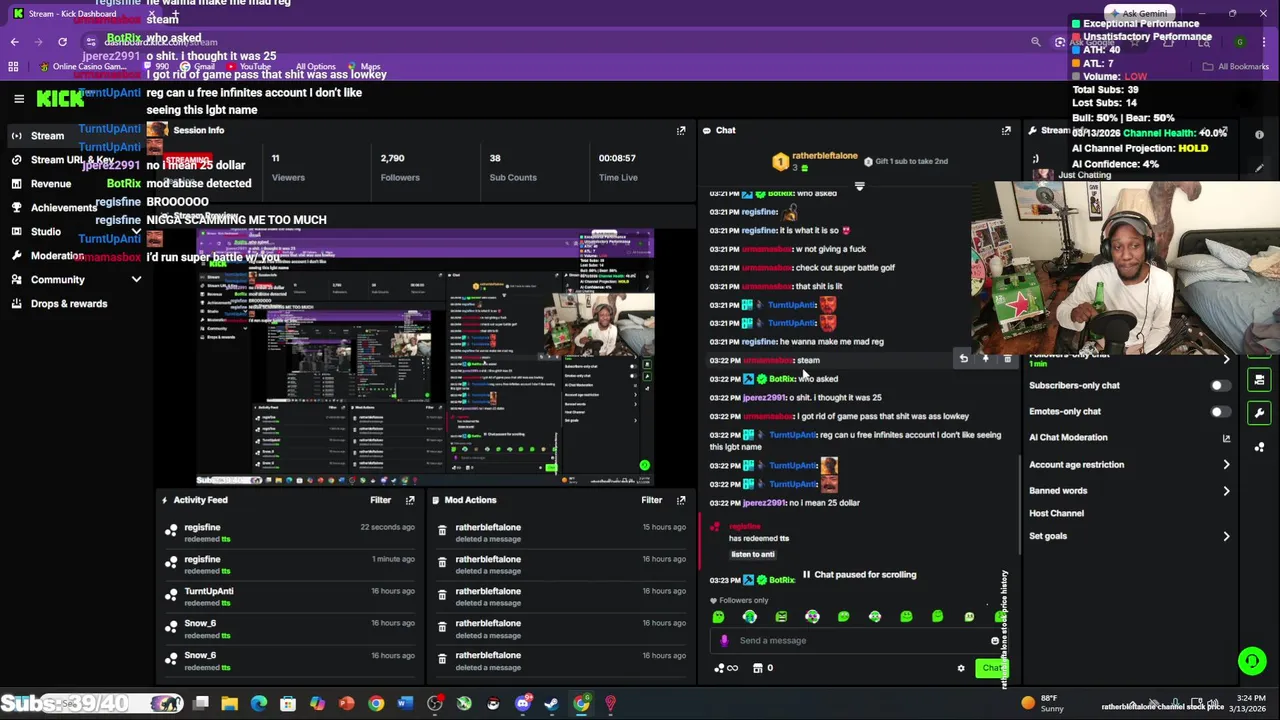Click the green Chat send button

pyautogui.click(x=991, y=668)
